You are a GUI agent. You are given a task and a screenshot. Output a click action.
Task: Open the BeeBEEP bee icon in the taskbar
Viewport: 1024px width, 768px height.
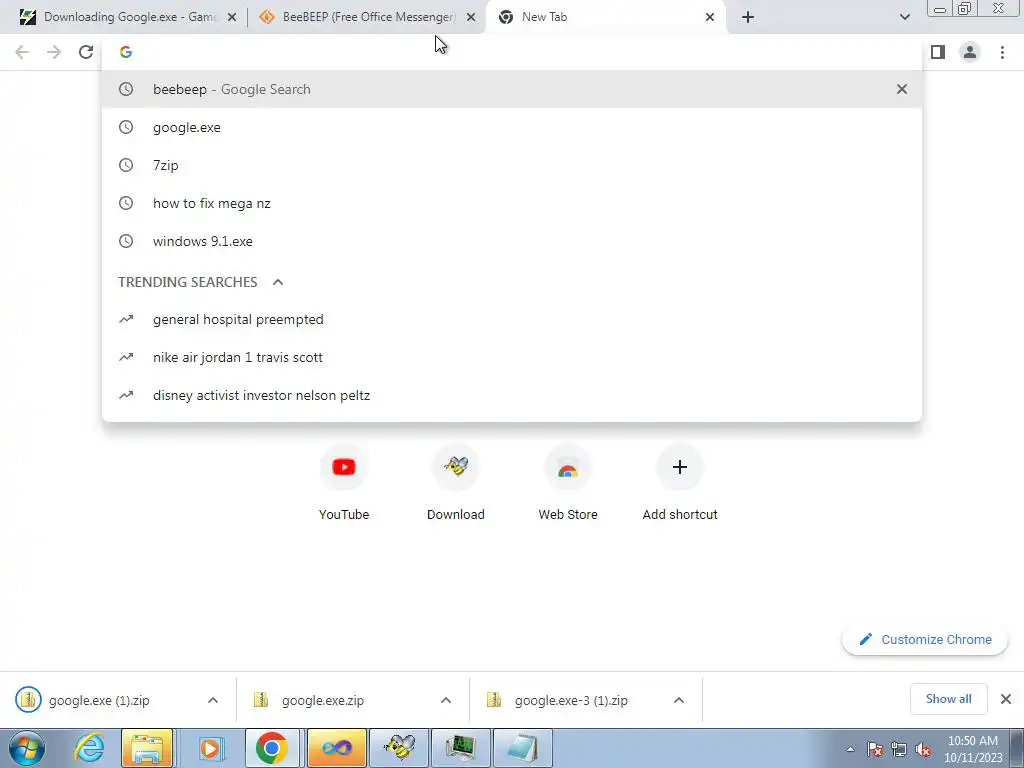point(399,748)
